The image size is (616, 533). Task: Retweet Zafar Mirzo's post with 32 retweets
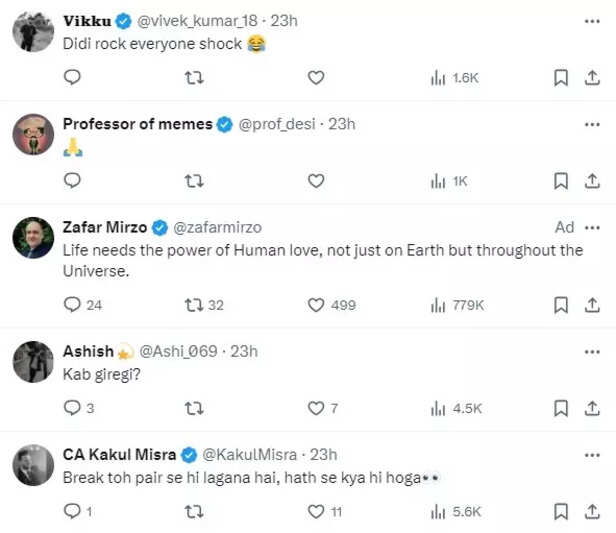196,305
